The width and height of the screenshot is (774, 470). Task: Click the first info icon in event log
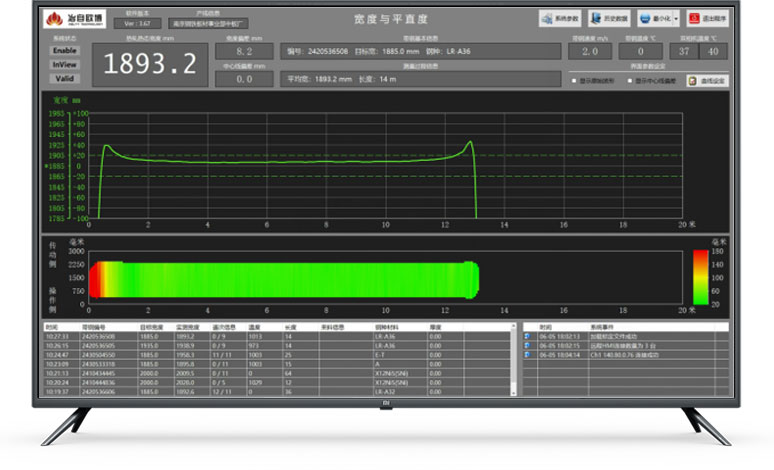pyautogui.click(x=528, y=337)
